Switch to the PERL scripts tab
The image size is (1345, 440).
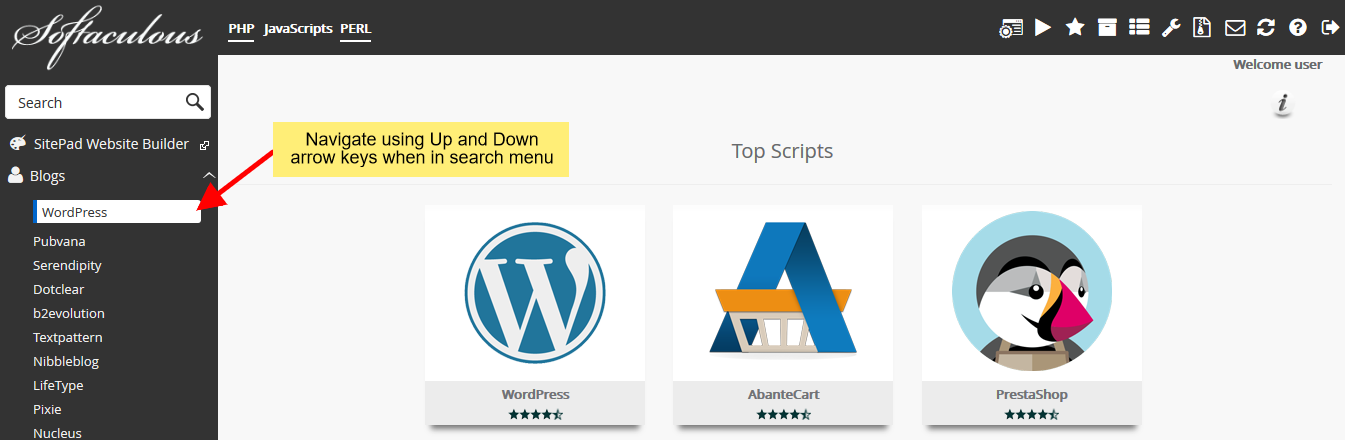click(355, 29)
